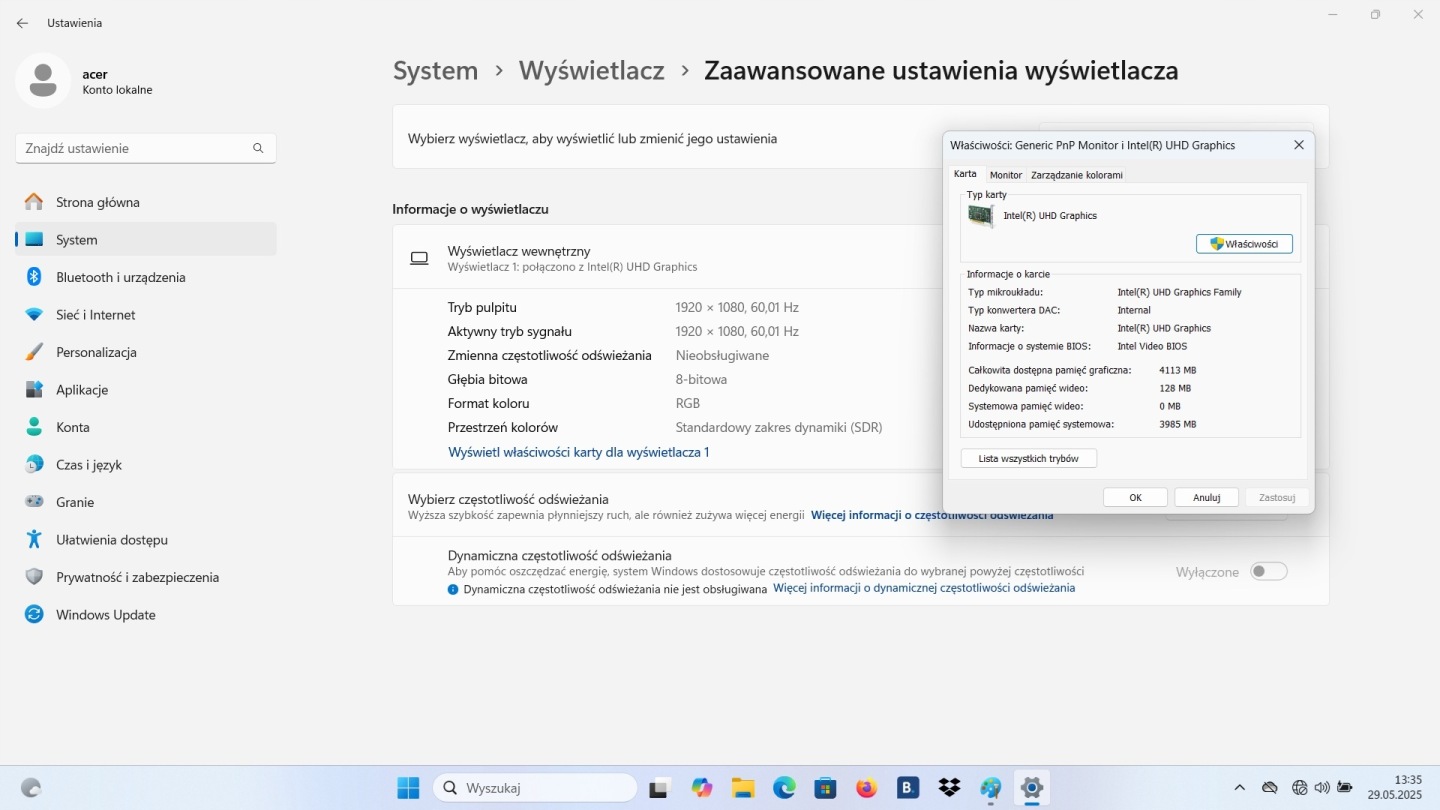1440x810 pixels.
Task: Open Wyświetl właściwości karty dla wyświetlacza 1
Action: 578,452
